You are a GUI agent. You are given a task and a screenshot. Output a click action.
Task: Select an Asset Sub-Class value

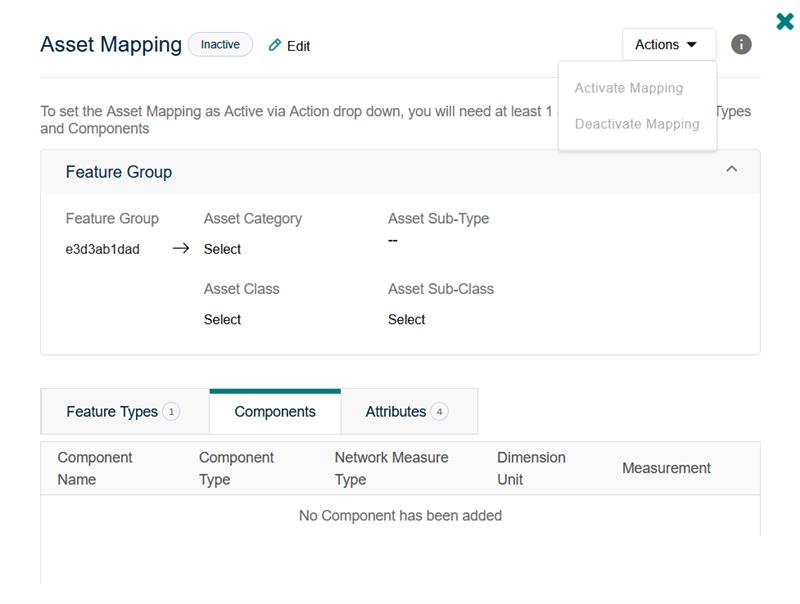coord(407,320)
